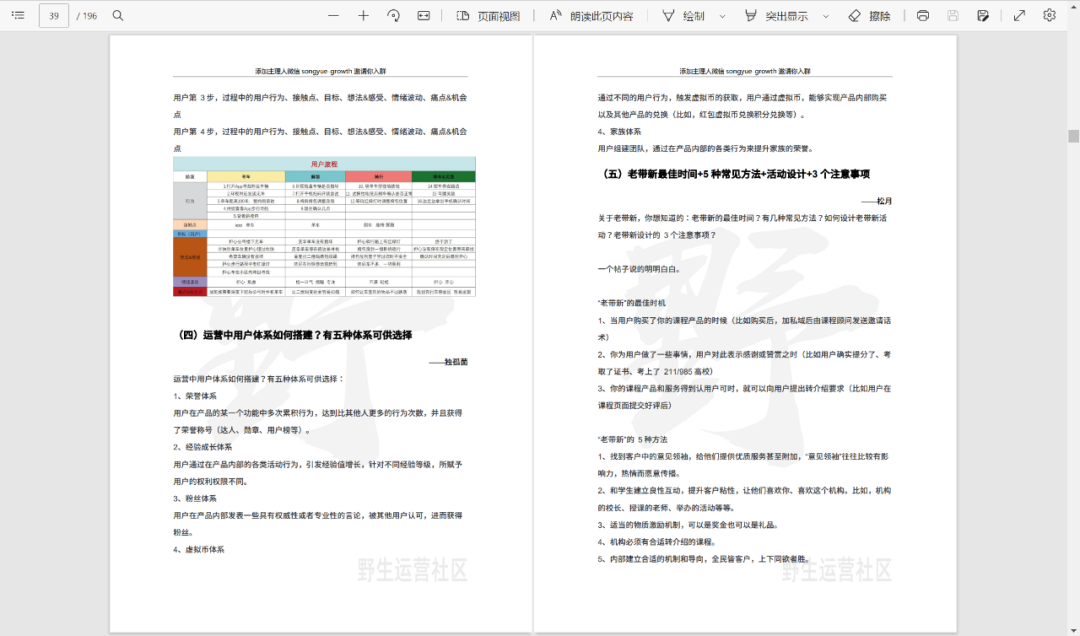
Task: Select the 突出显示 highlight tool
Action: (x=776, y=16)
